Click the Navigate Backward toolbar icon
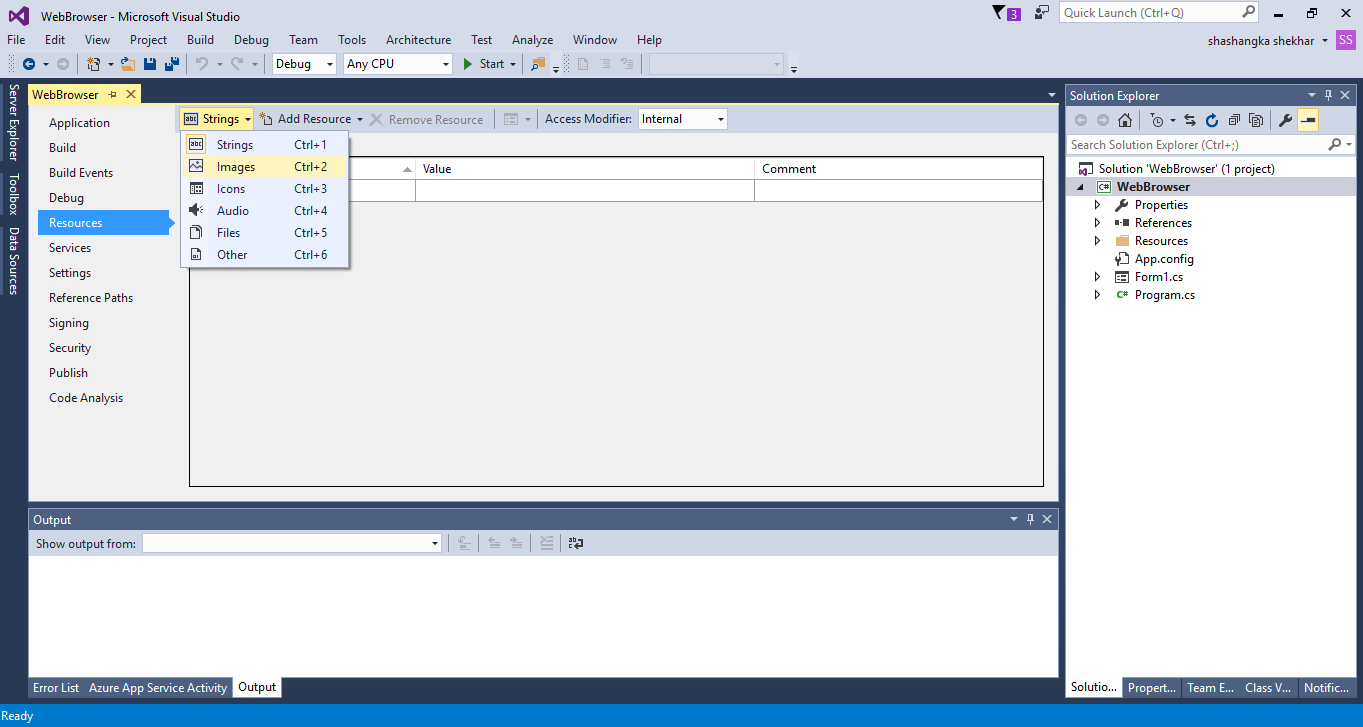This screenshot has width=1363, height=727. coord(29,64)
